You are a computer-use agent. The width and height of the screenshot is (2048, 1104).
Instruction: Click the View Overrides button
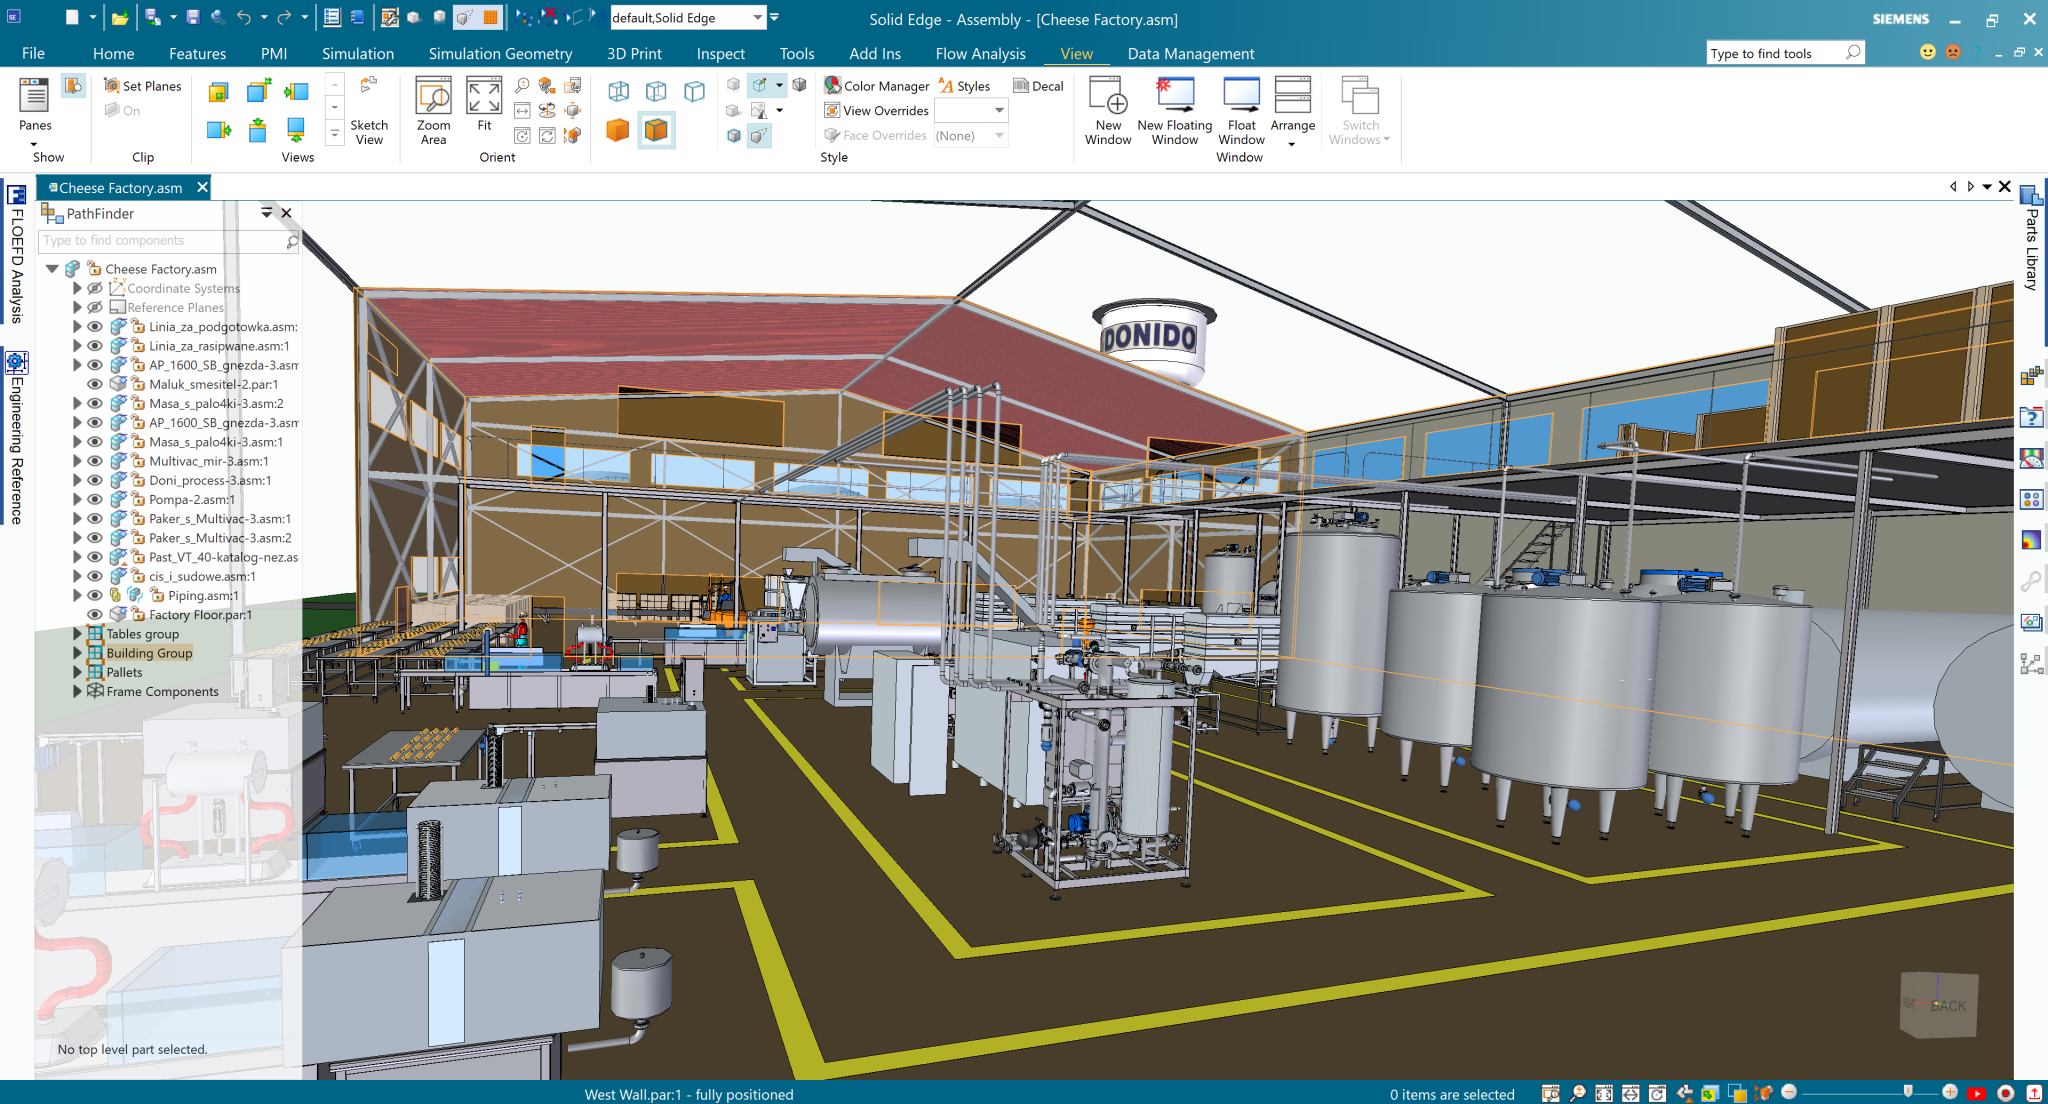(x=876, y=111)
